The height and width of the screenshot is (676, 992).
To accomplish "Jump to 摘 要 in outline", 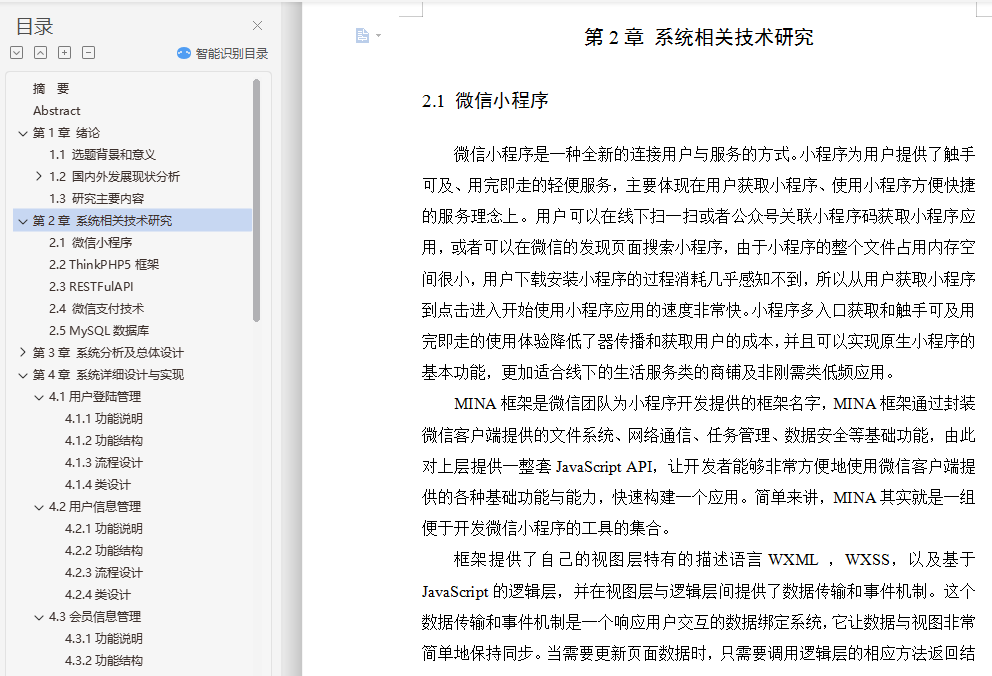I will 51,89.
